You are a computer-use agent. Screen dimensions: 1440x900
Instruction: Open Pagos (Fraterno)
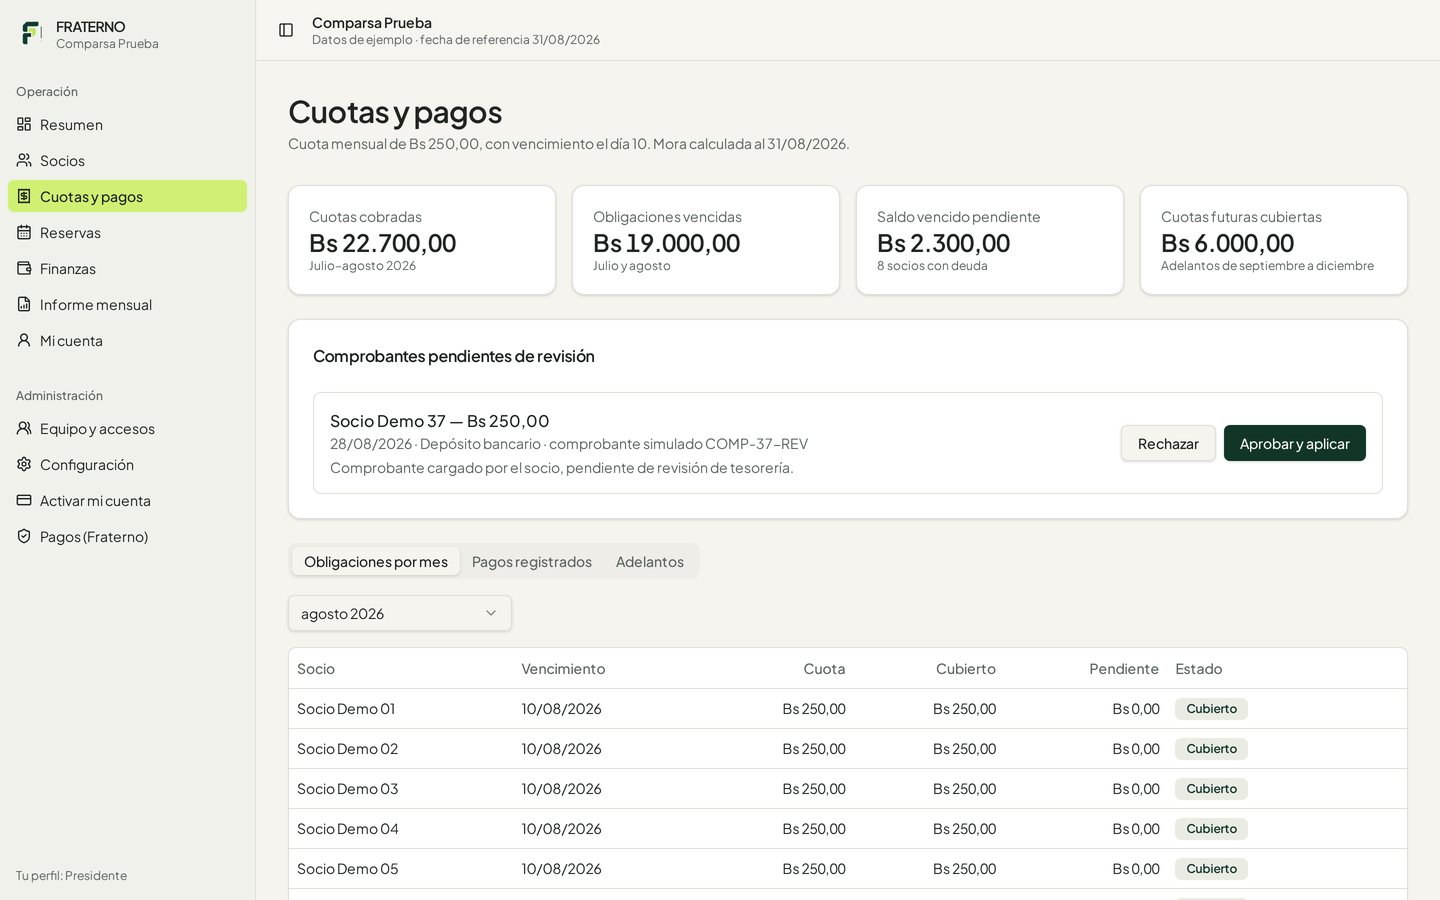point(127,536)
